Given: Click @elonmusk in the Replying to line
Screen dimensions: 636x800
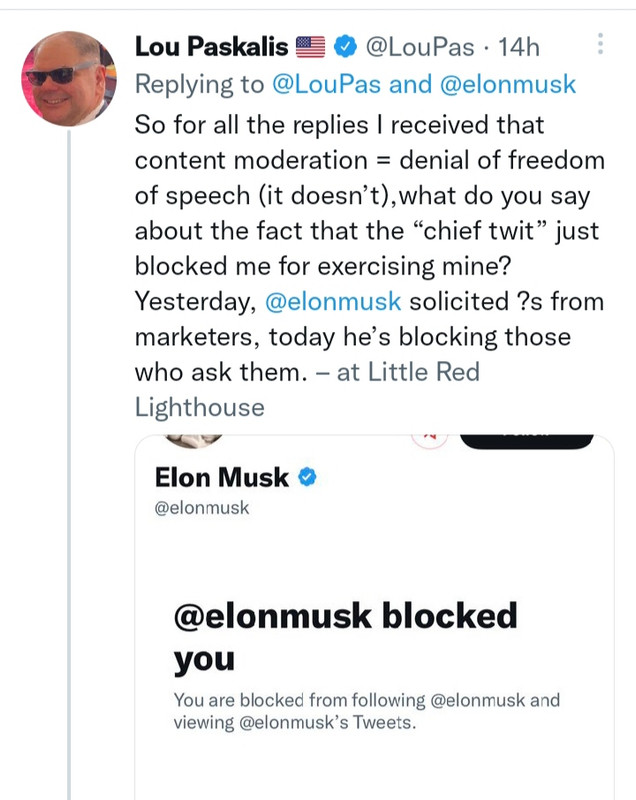Looking at the screenshot, I should click(x=507, y=84).
